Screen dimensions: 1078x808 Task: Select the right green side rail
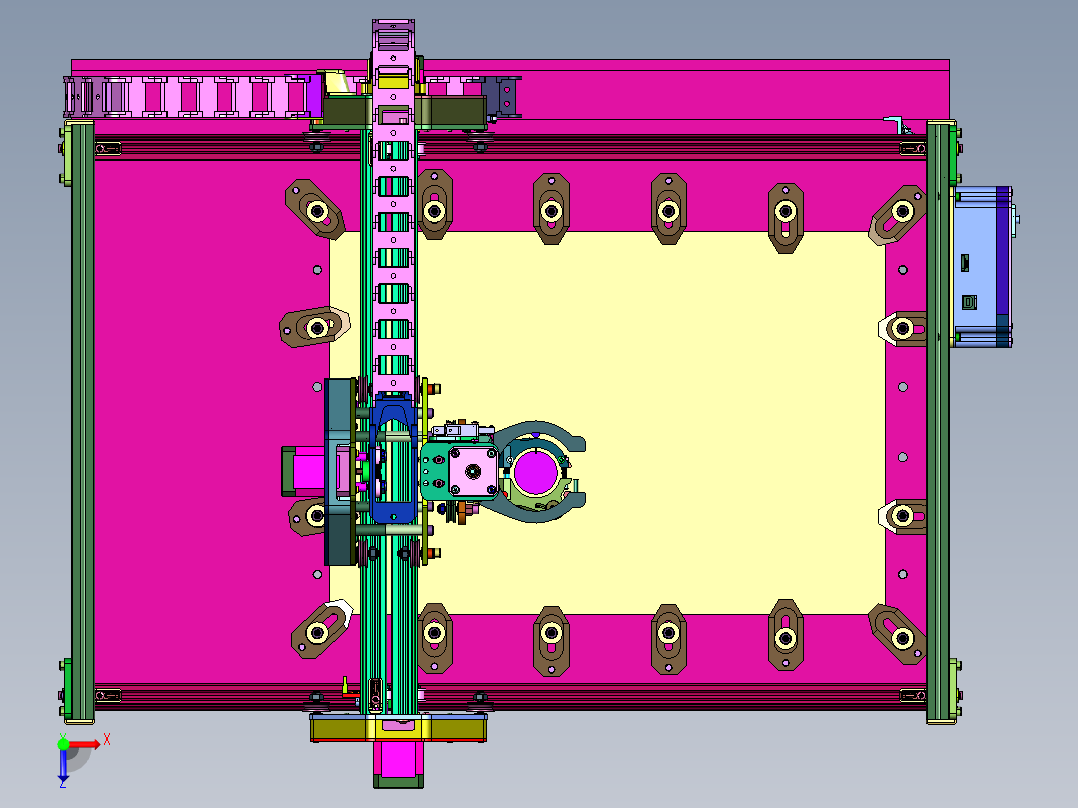coord(938,422)
